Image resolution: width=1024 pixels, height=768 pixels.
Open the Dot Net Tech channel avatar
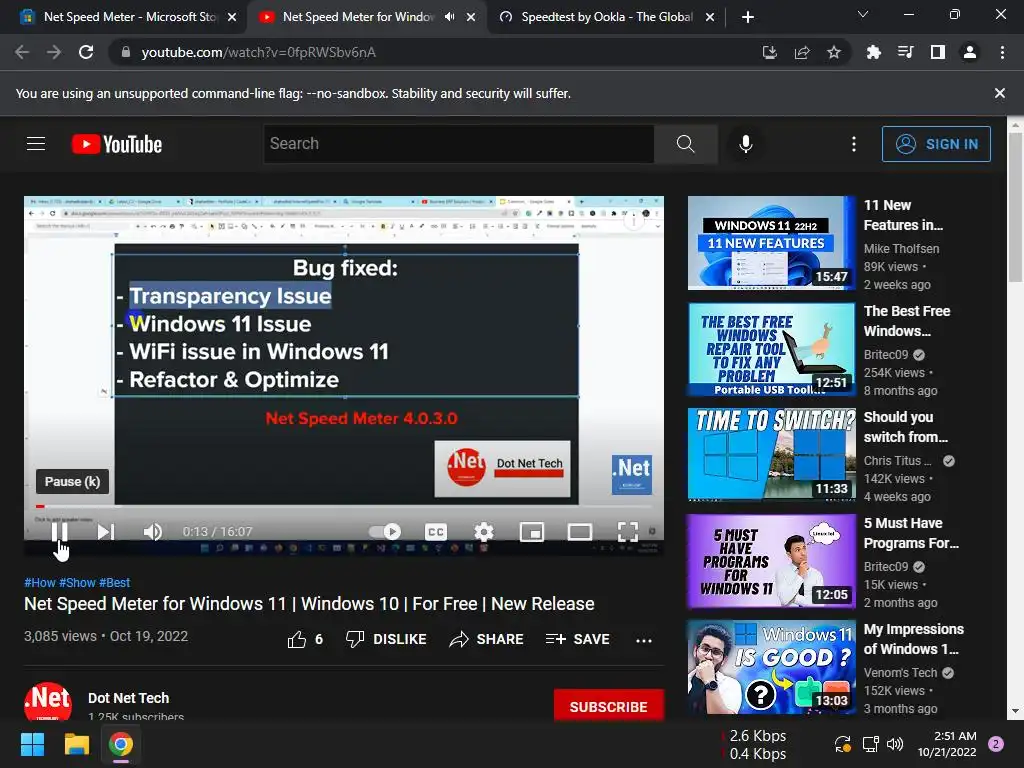[x=48, y=702]
